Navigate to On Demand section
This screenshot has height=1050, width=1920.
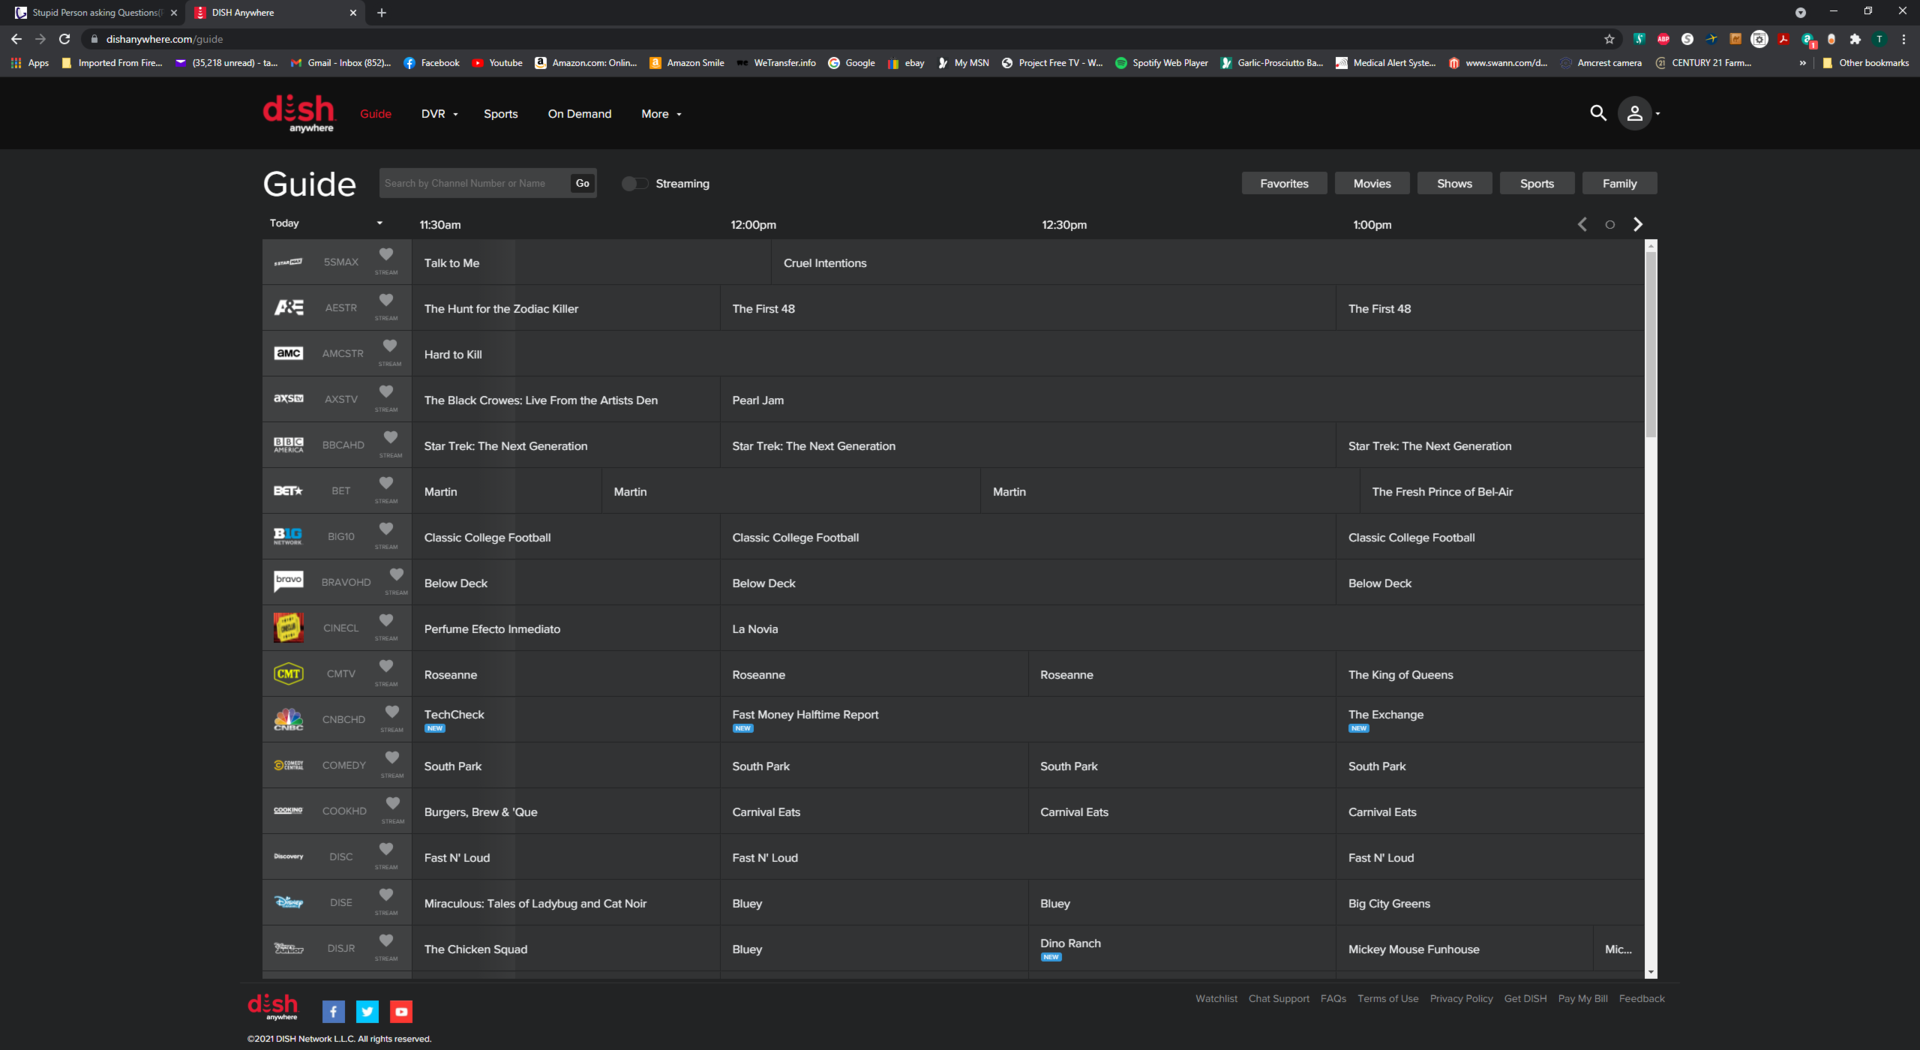[579, 114]
